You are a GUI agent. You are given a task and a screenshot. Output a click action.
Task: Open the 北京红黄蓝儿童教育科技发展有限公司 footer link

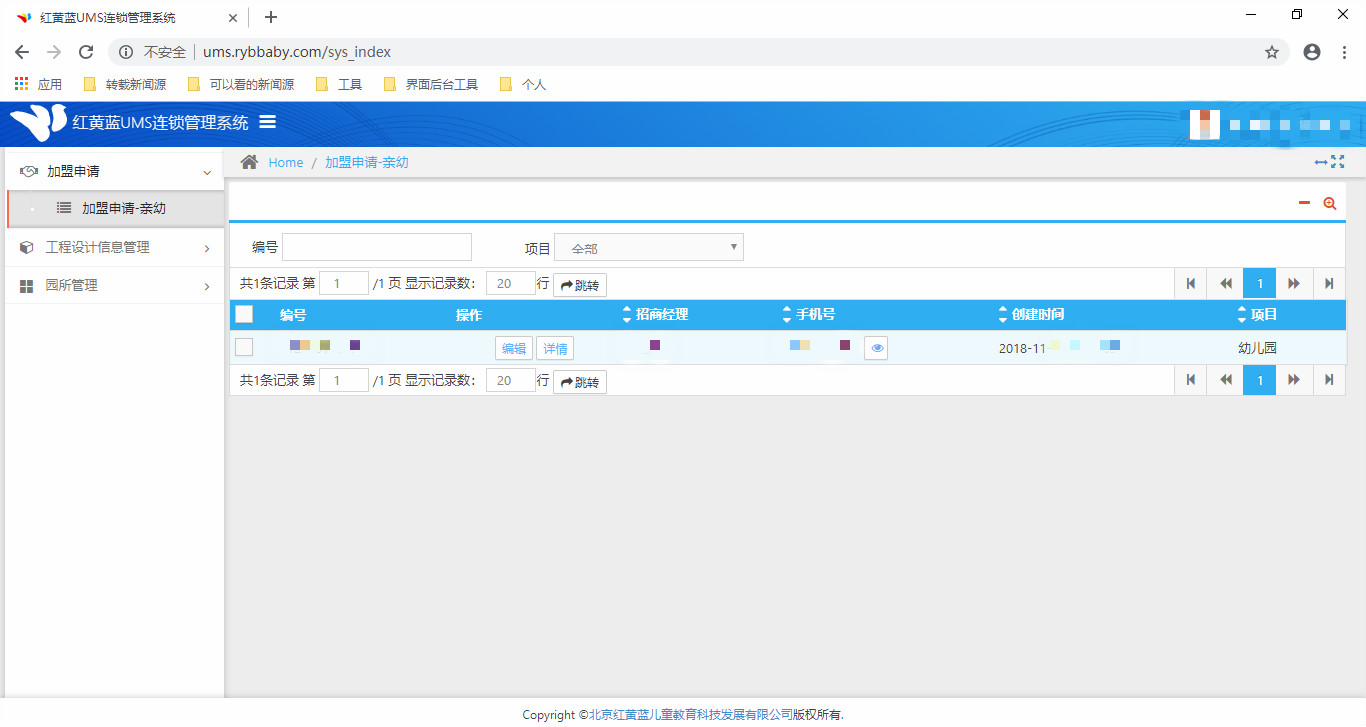pos(690,715)
